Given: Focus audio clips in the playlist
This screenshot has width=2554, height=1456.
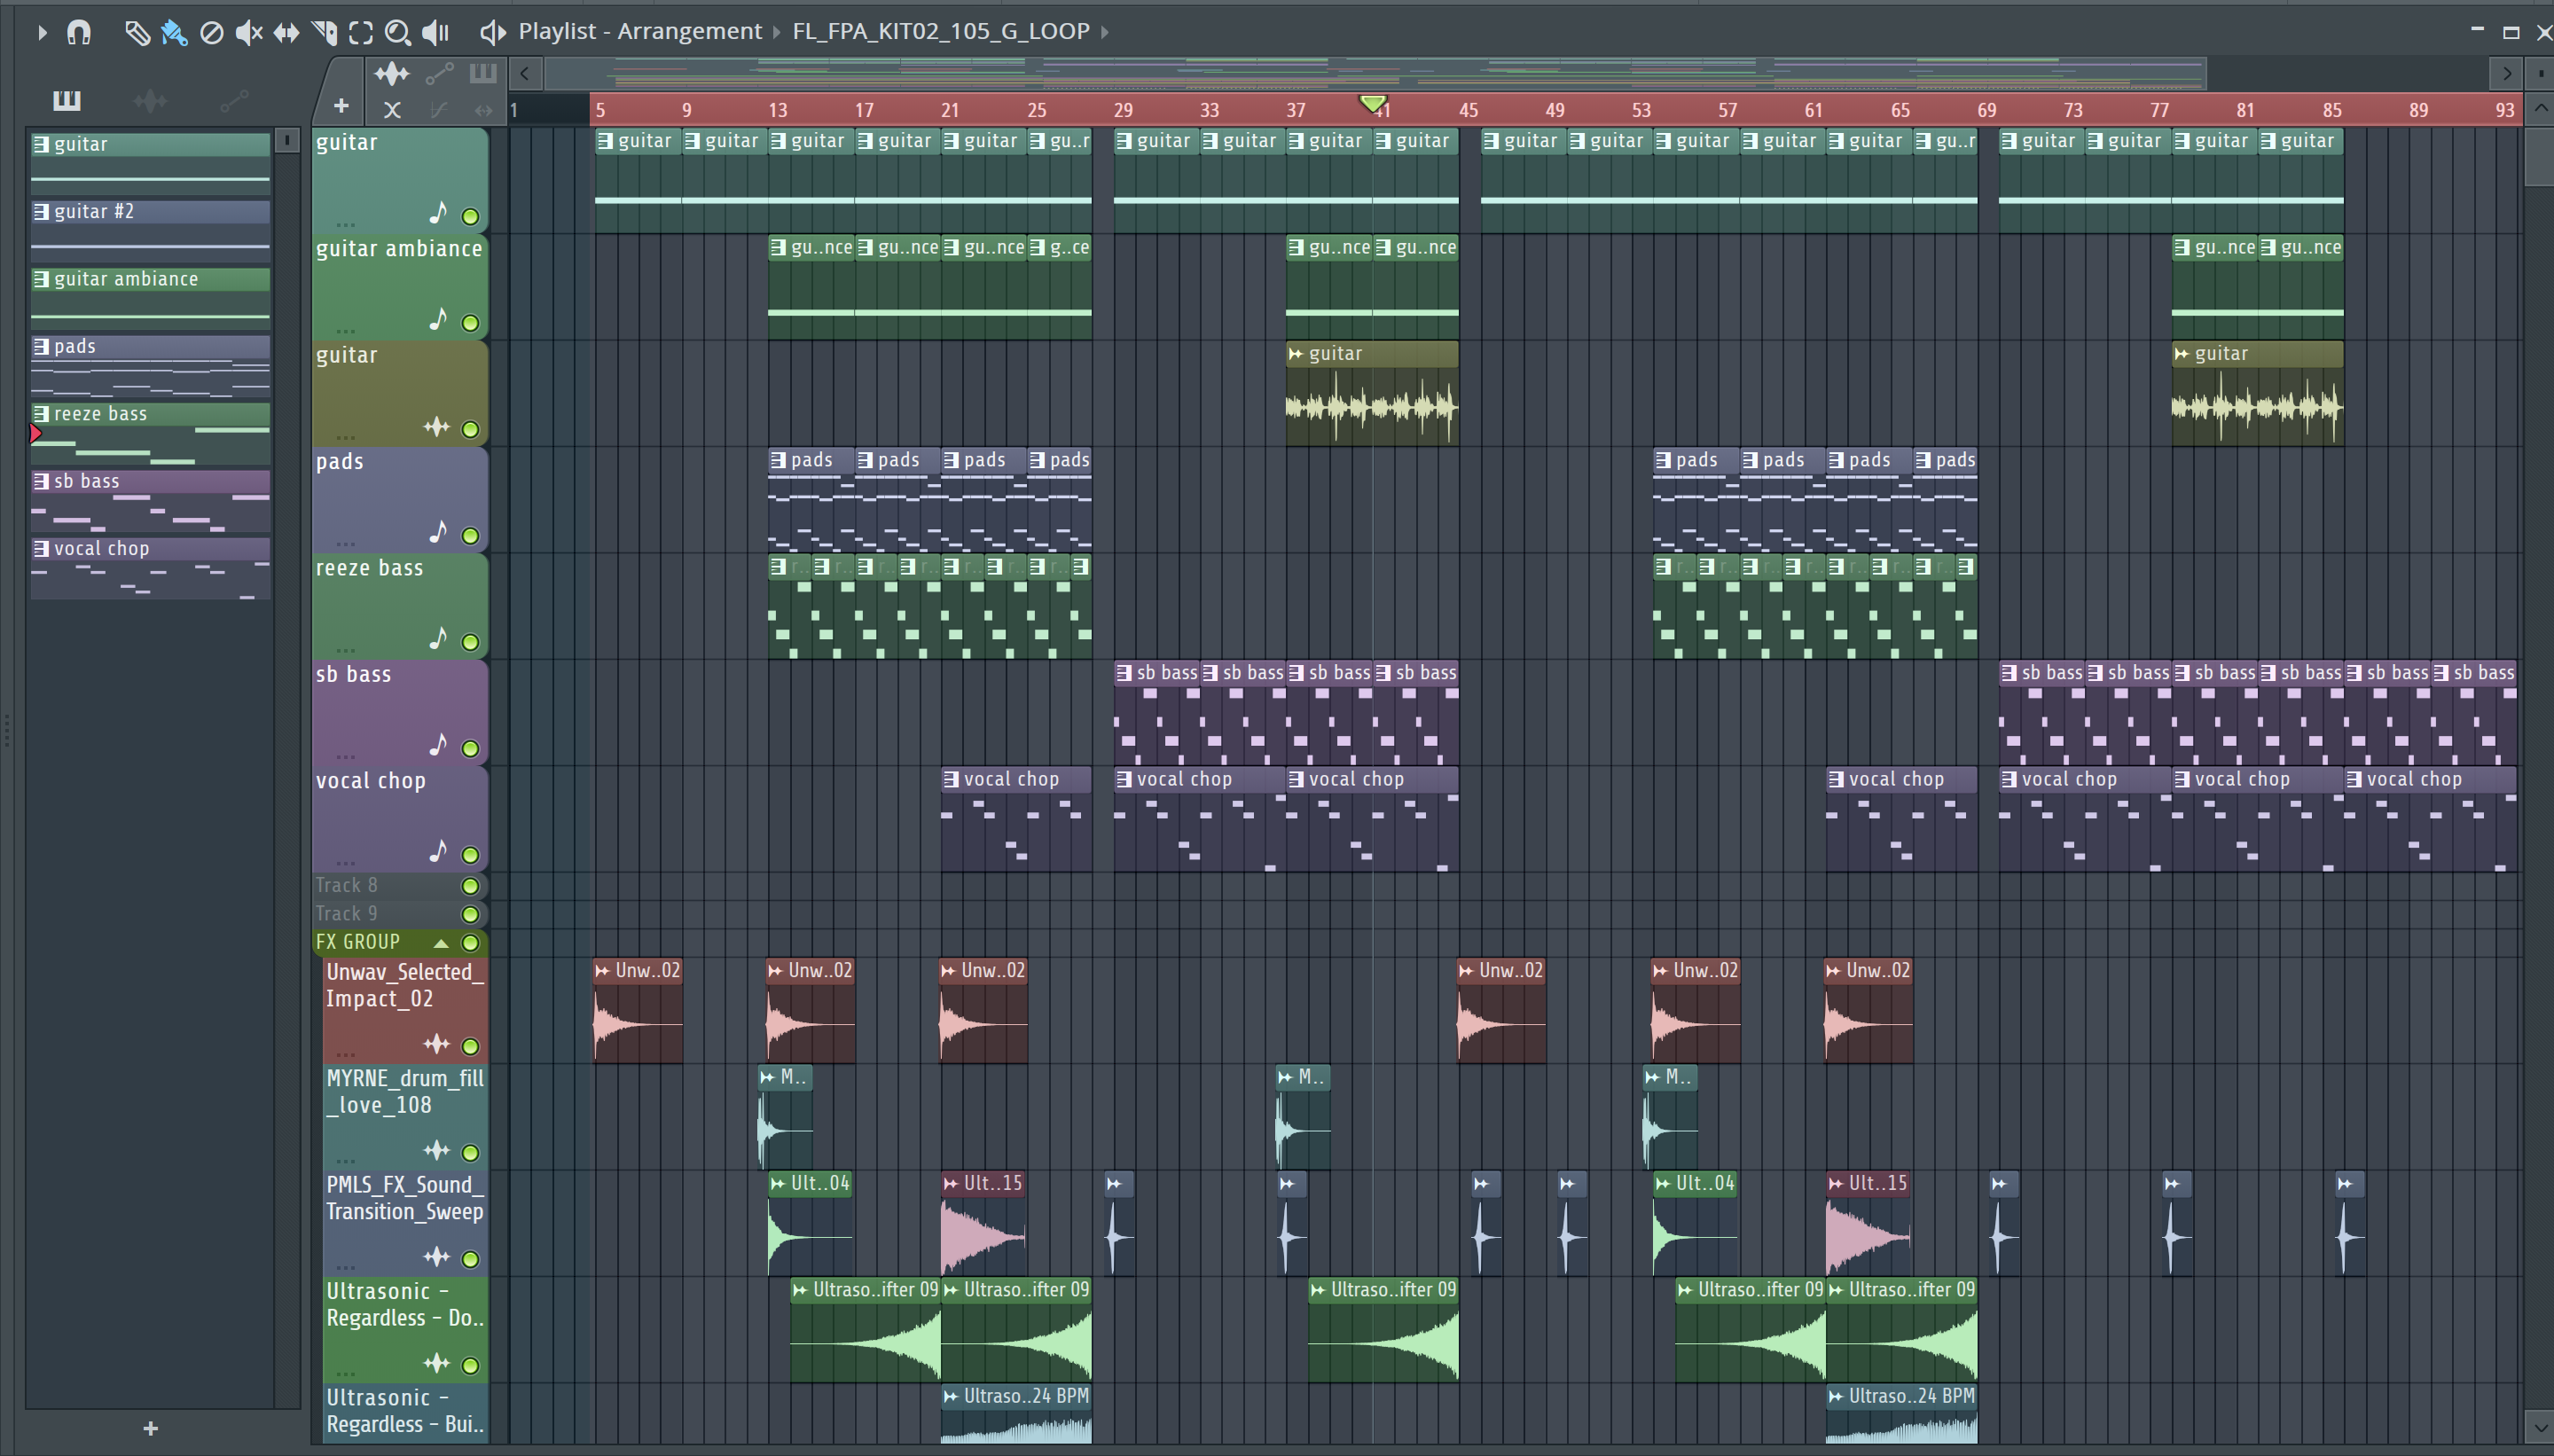Looking at the screenshot, I should (x=392, y=73).
